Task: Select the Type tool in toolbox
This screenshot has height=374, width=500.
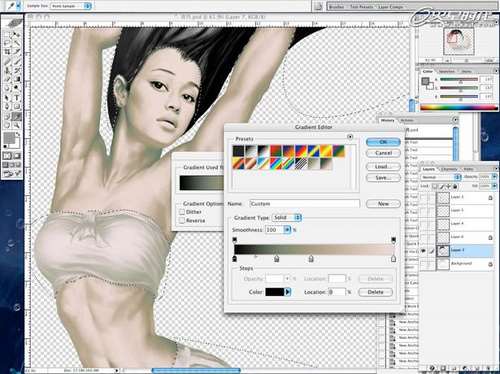Action: point(17,98)
